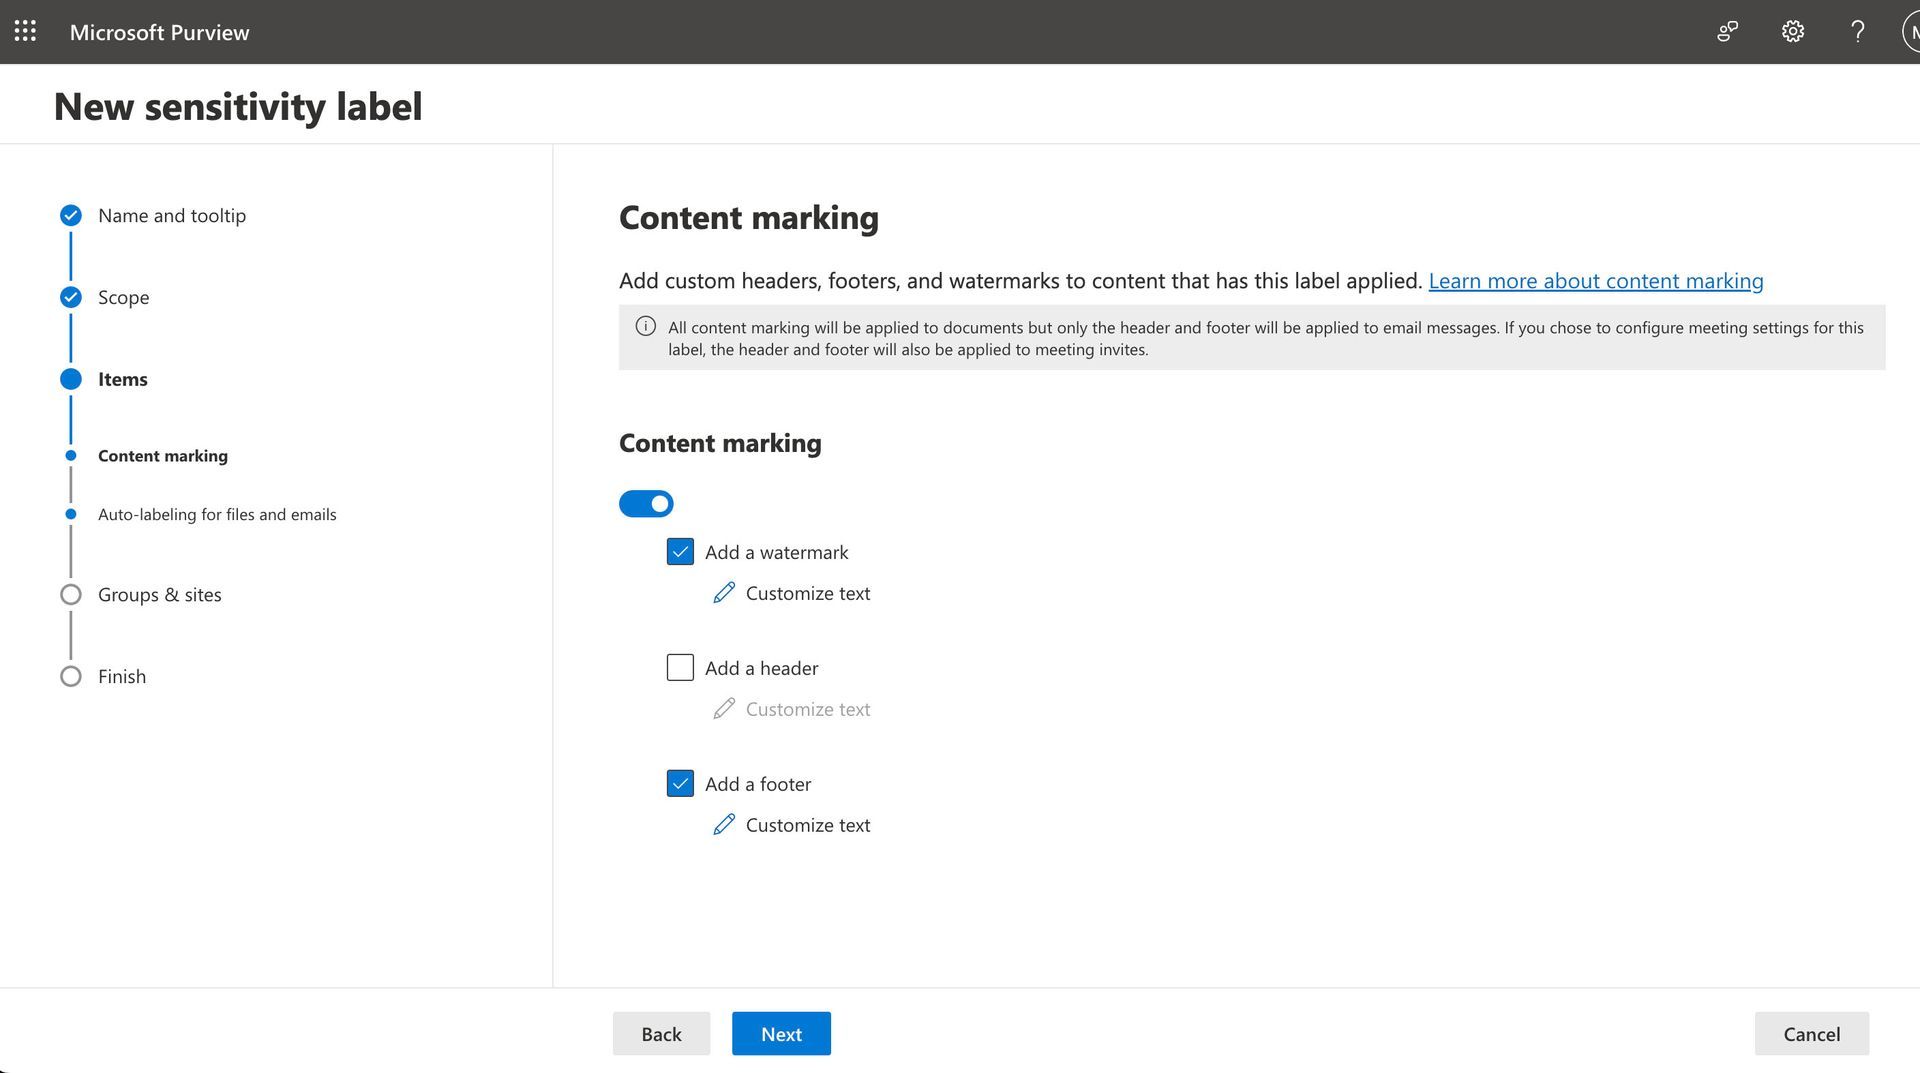Uncheck the Add a watermark checkbox

click(x=680, y=552)
